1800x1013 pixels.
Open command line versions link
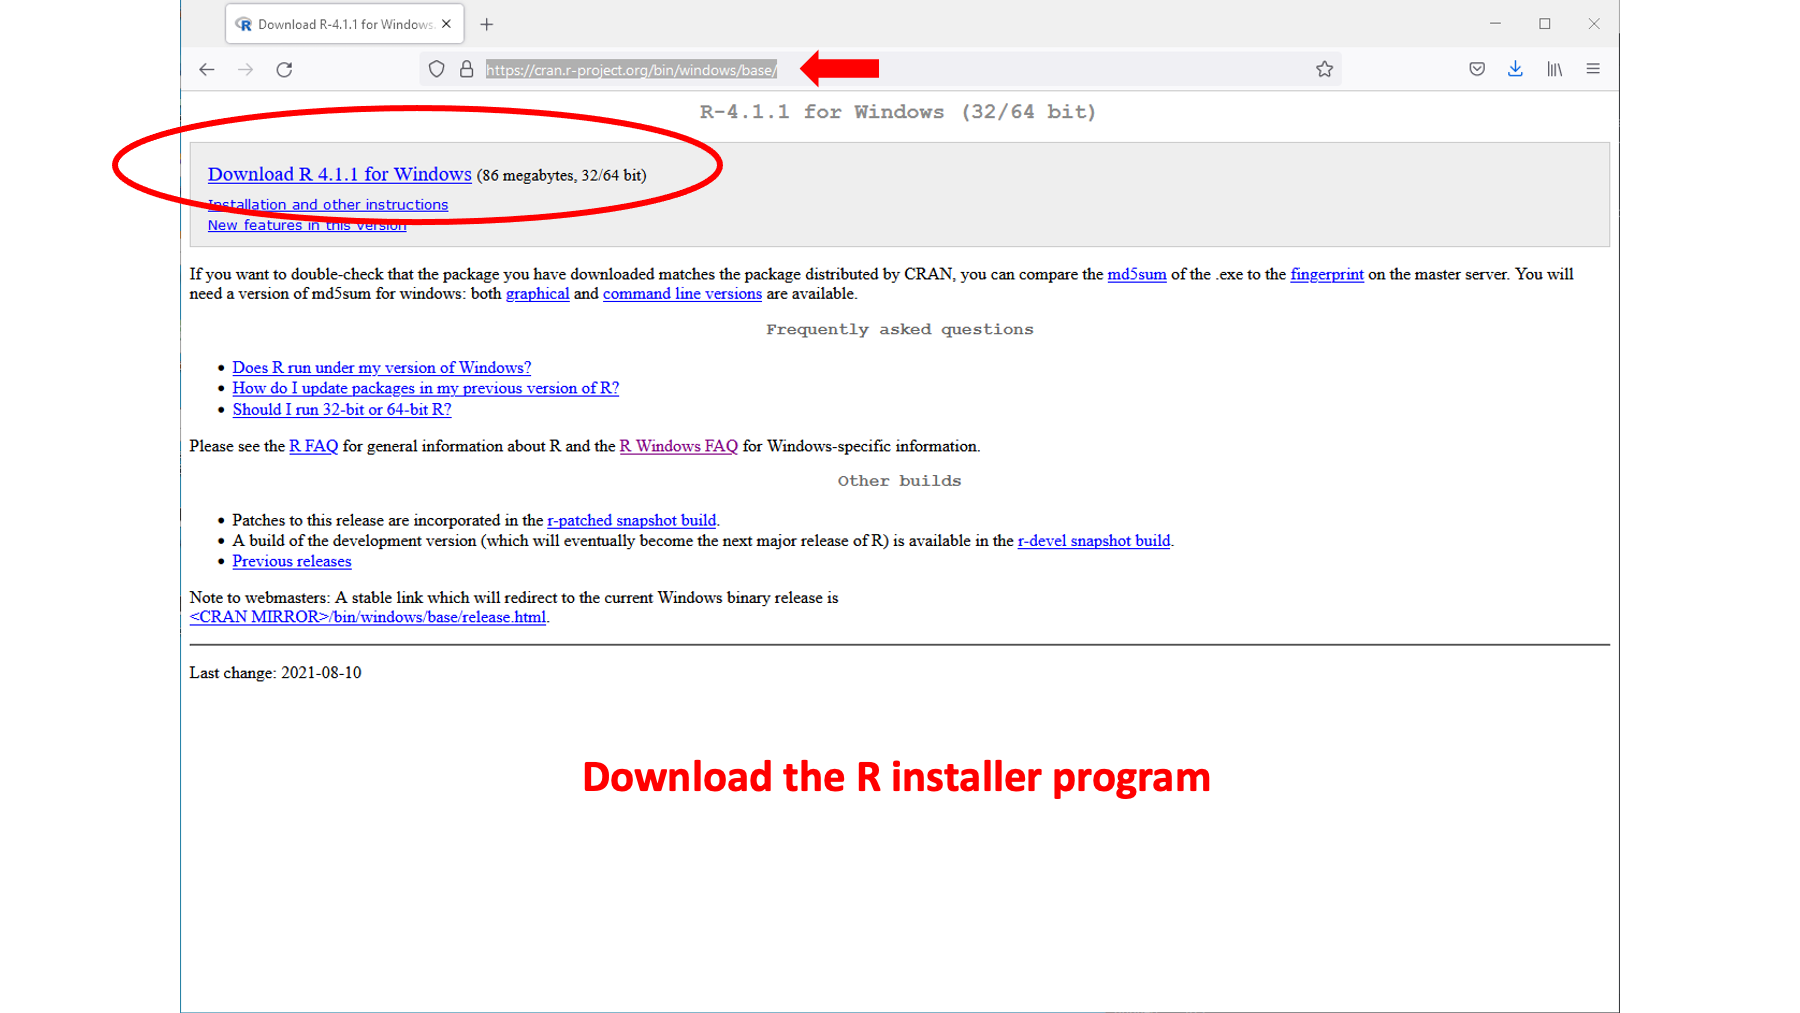point(682,294)
